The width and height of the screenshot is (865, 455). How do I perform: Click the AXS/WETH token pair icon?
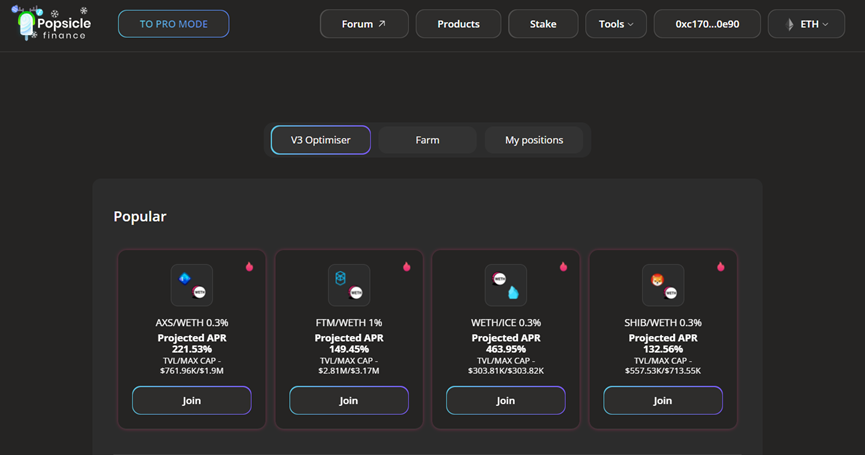pos(192,285)
